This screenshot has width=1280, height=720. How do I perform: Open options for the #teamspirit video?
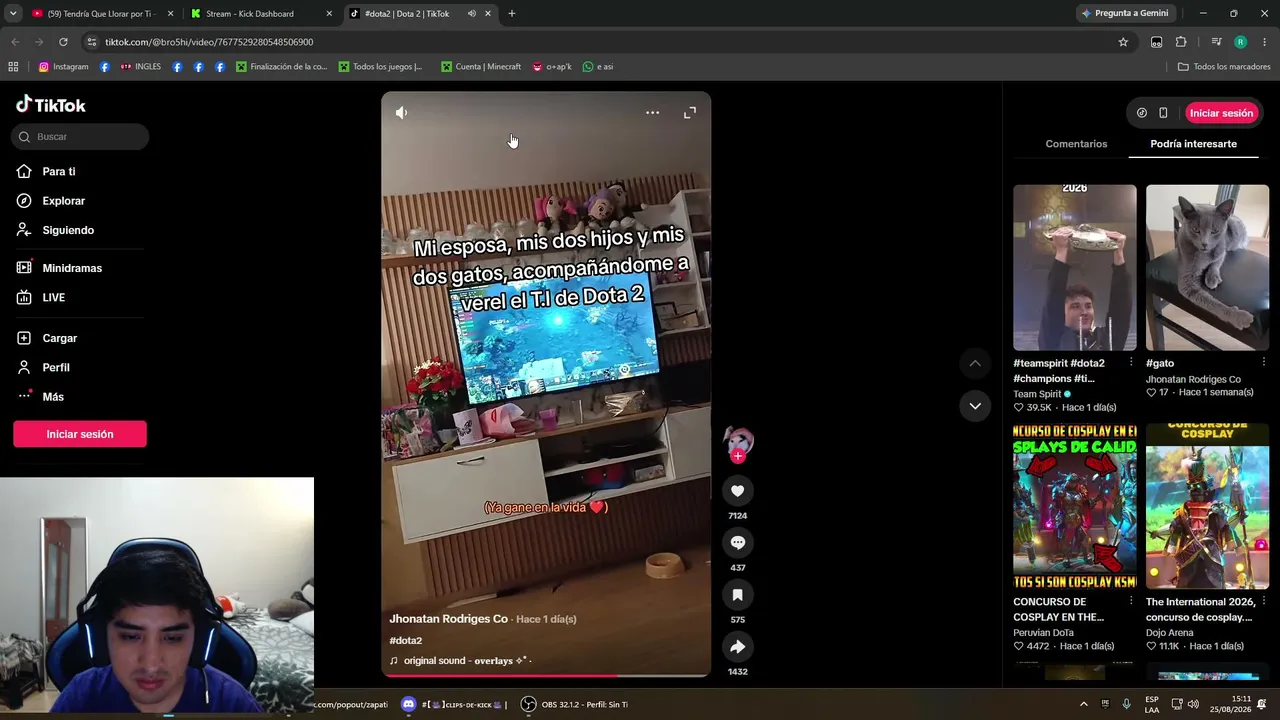1131,363
